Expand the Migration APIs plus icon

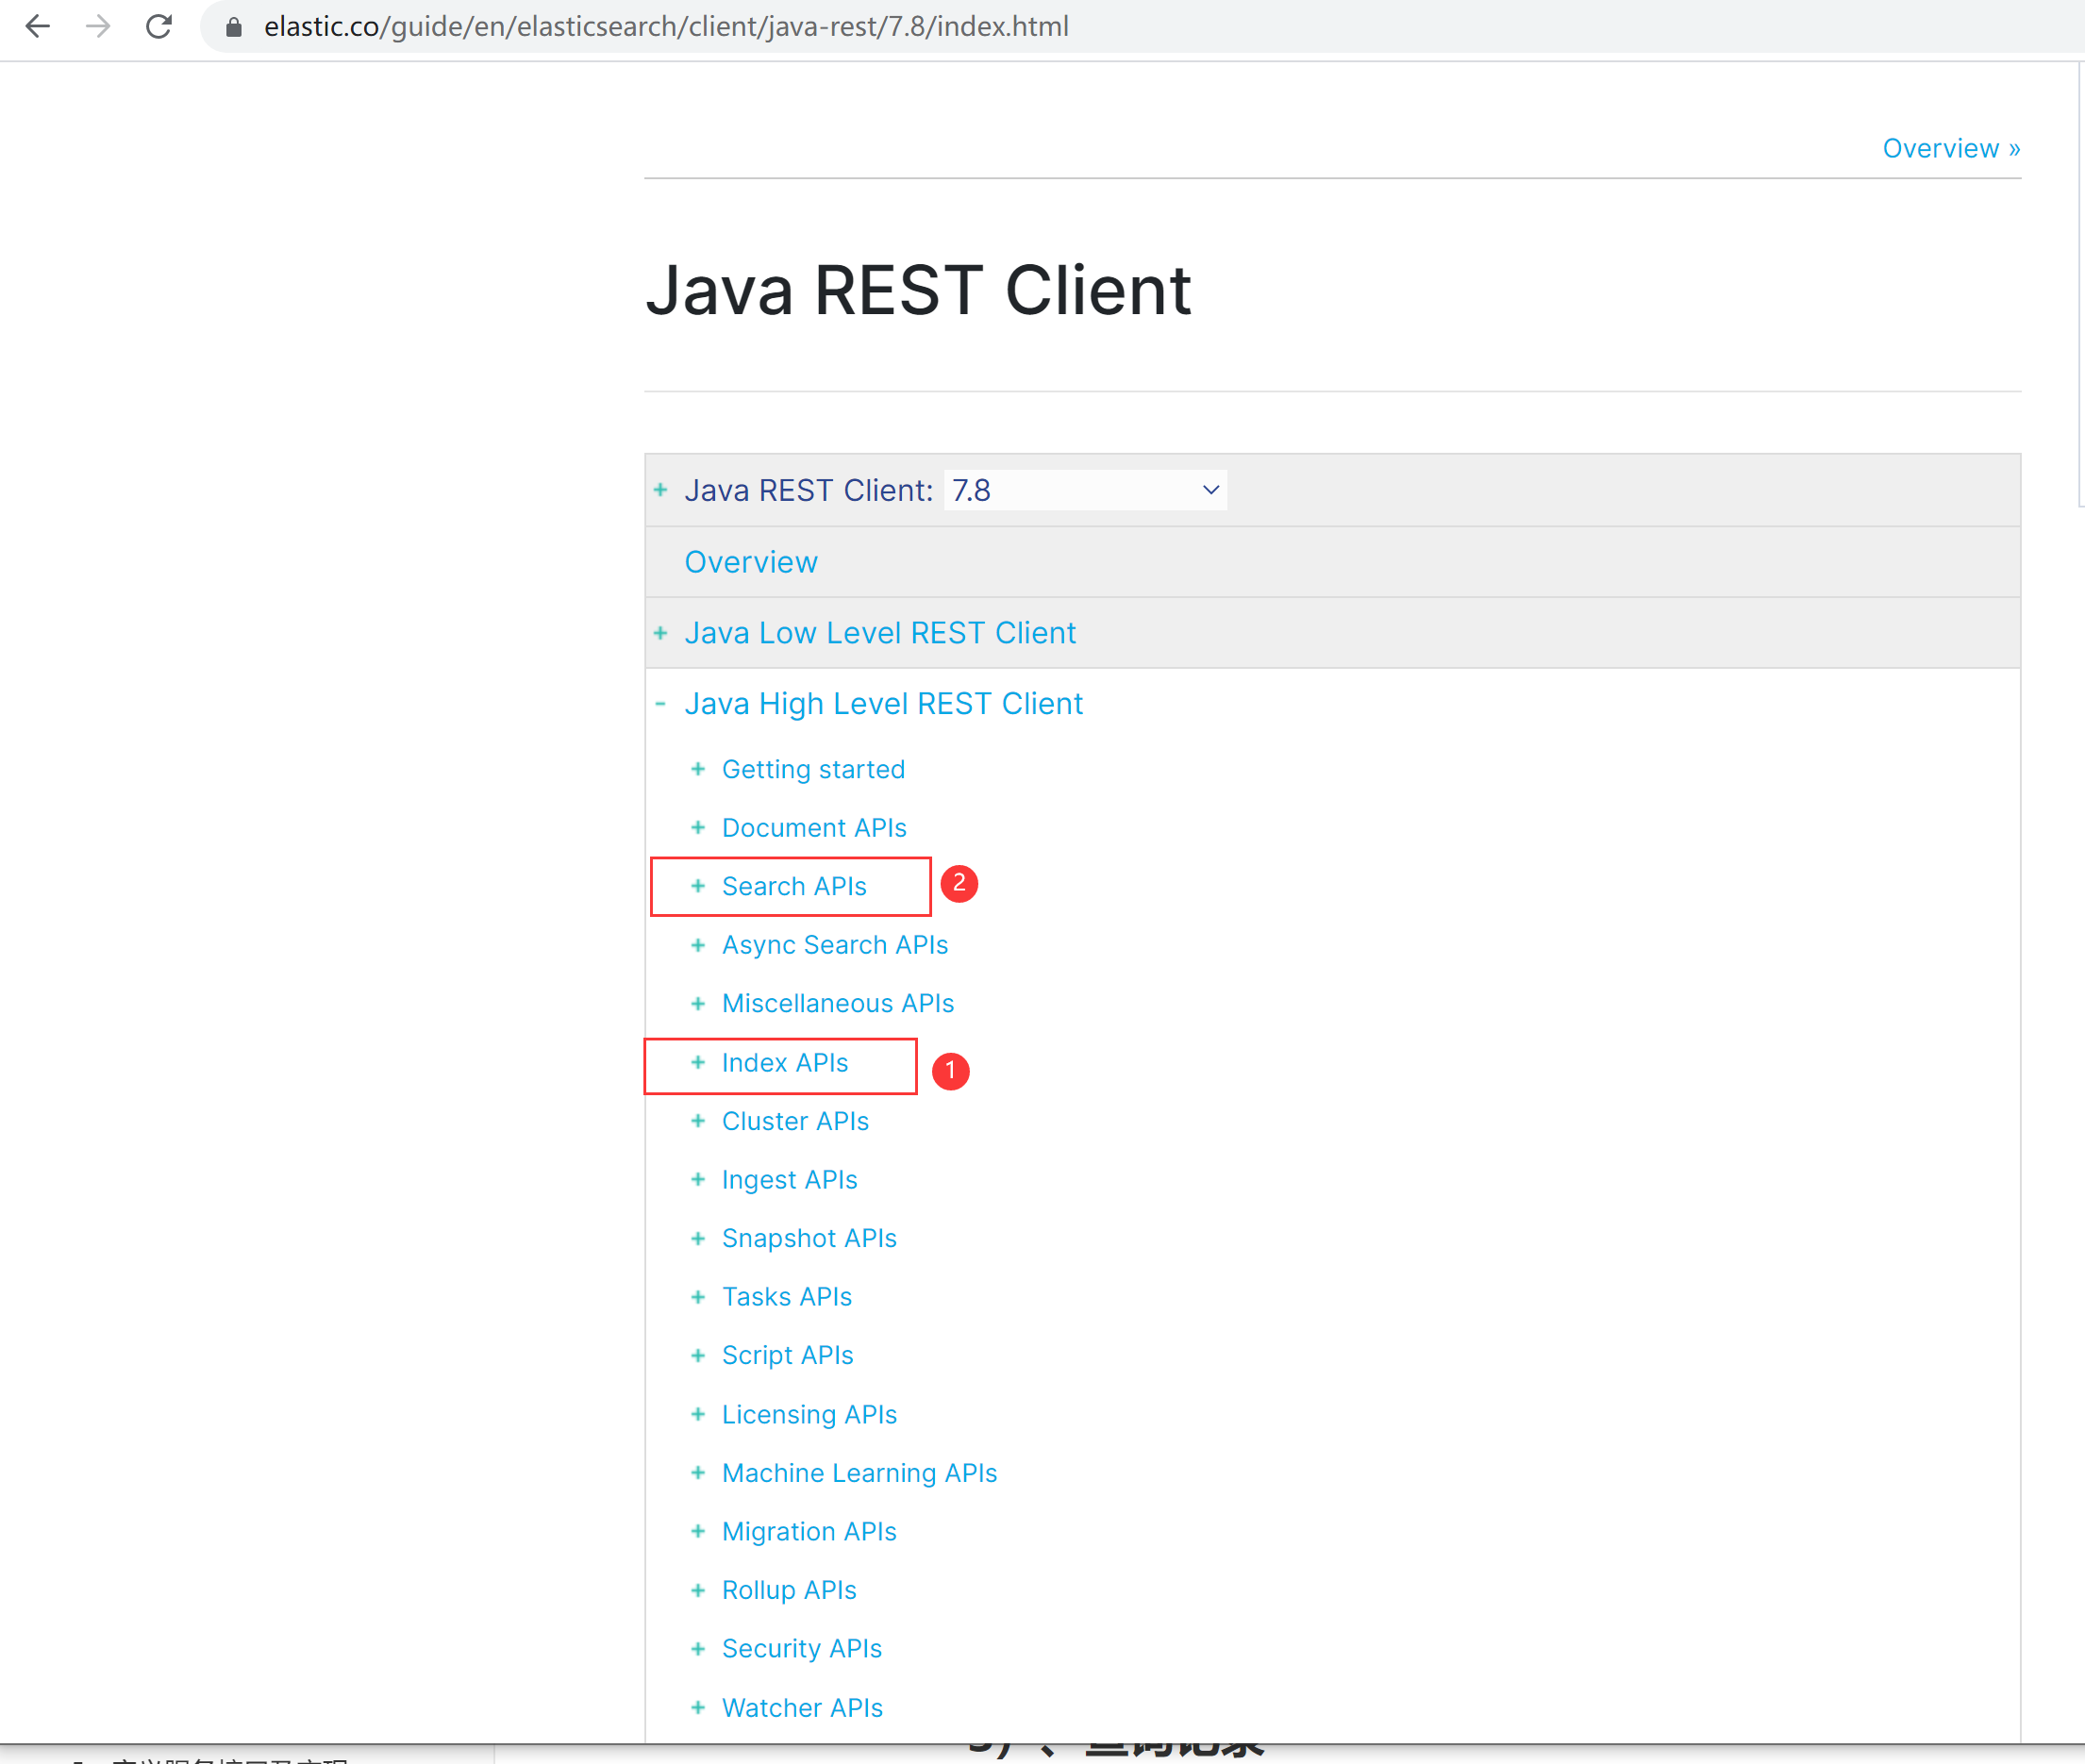[698, 1531]
